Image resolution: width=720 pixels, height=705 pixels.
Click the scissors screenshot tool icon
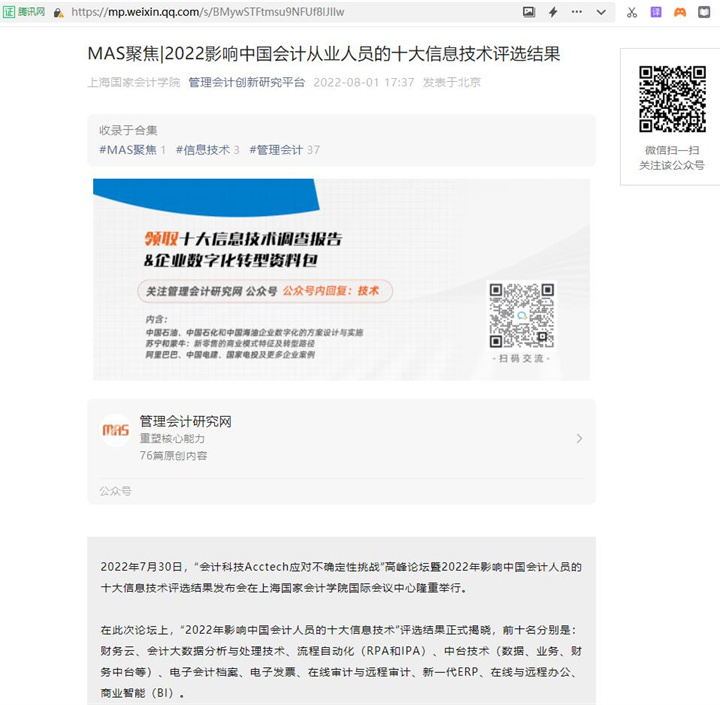[631, 12]
